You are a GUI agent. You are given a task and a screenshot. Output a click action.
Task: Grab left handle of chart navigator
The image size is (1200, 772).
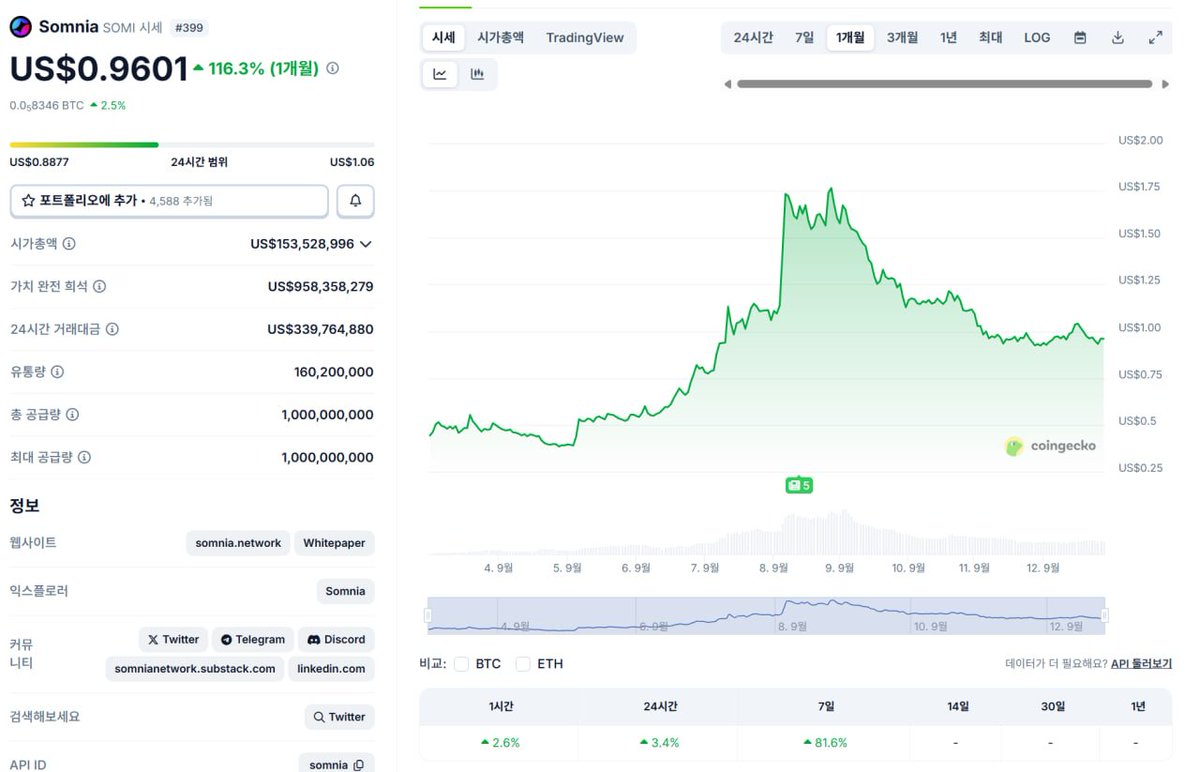tap(428, 616)
